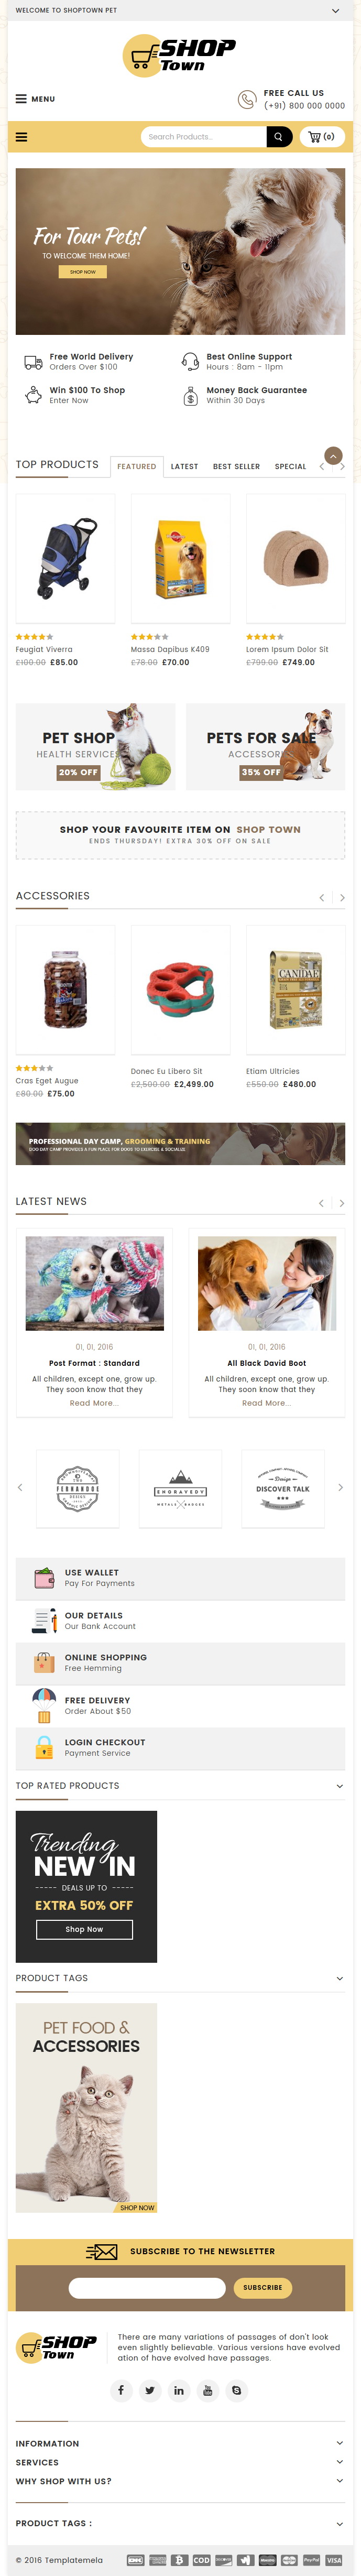Expand the Information footer section
Image resolution: width=361 pixels, height=2576 pixels.
point(340,2443)
